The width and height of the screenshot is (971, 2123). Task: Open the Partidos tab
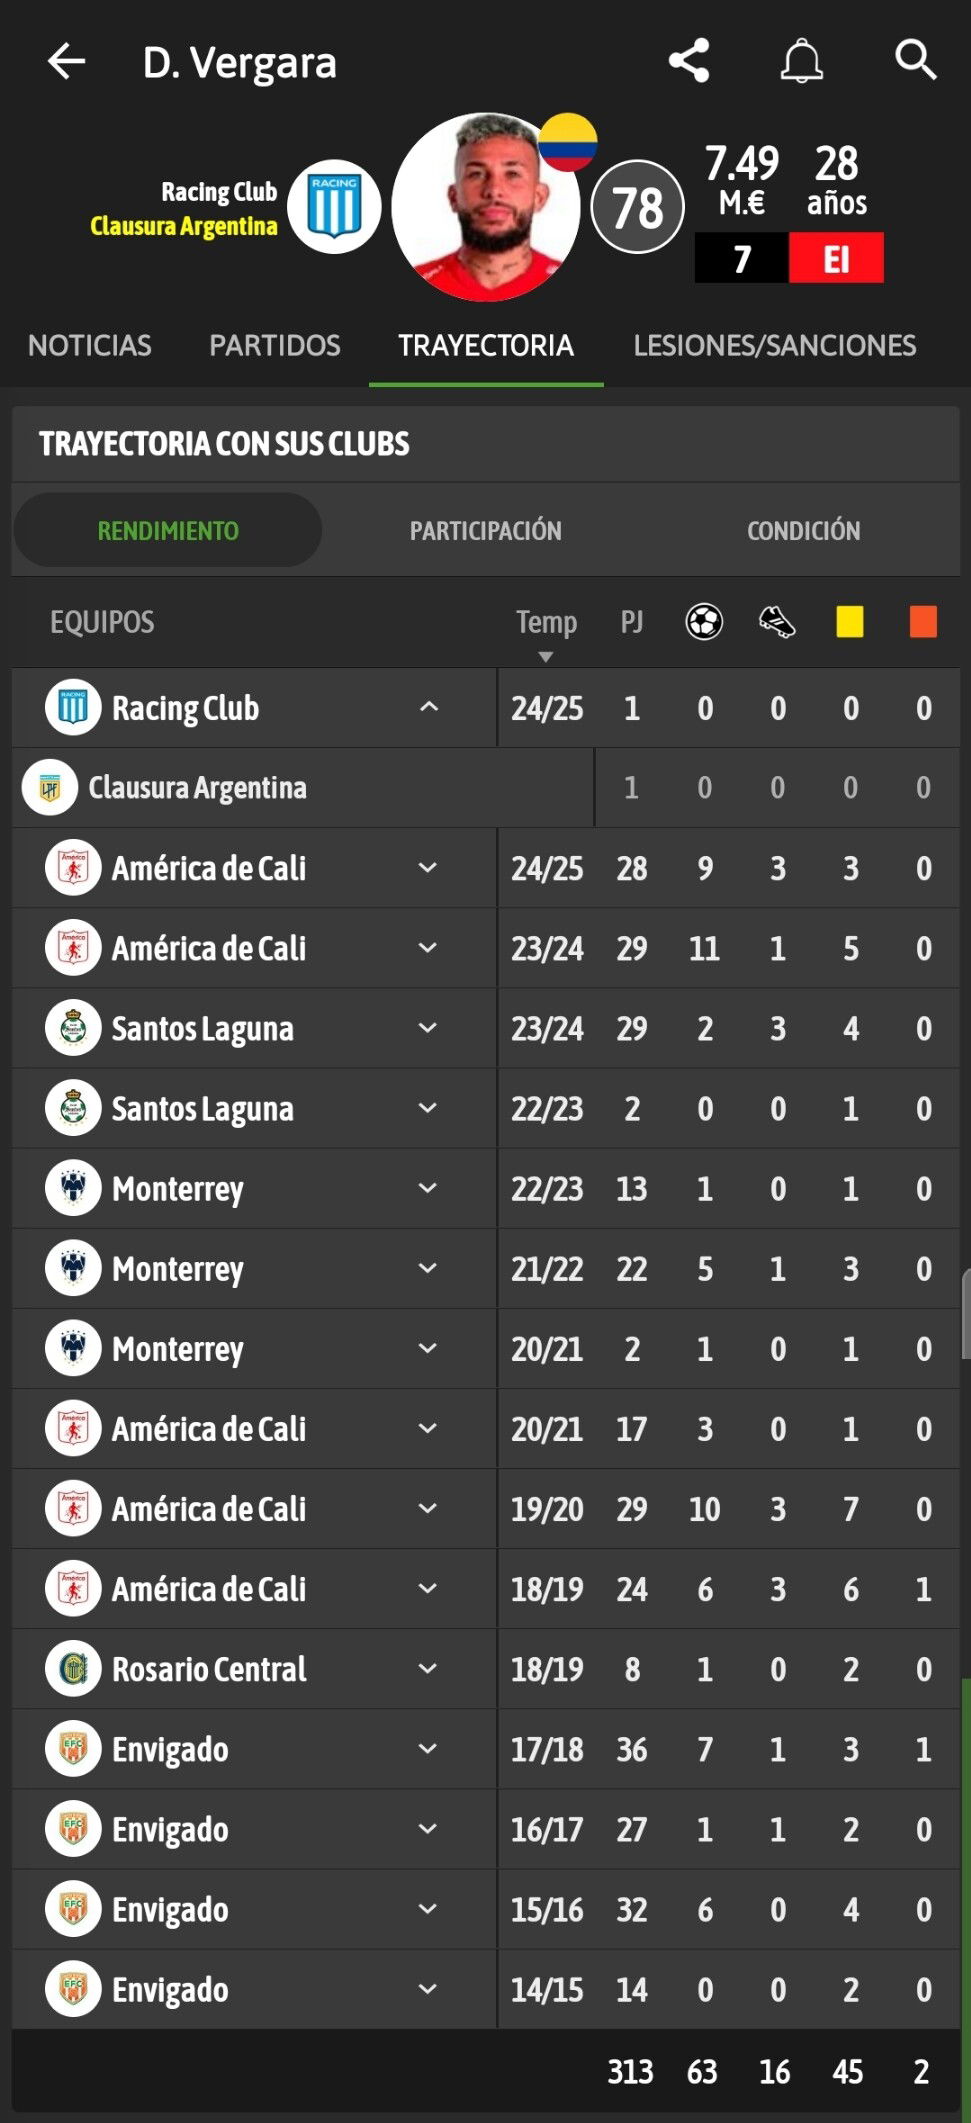275,345
